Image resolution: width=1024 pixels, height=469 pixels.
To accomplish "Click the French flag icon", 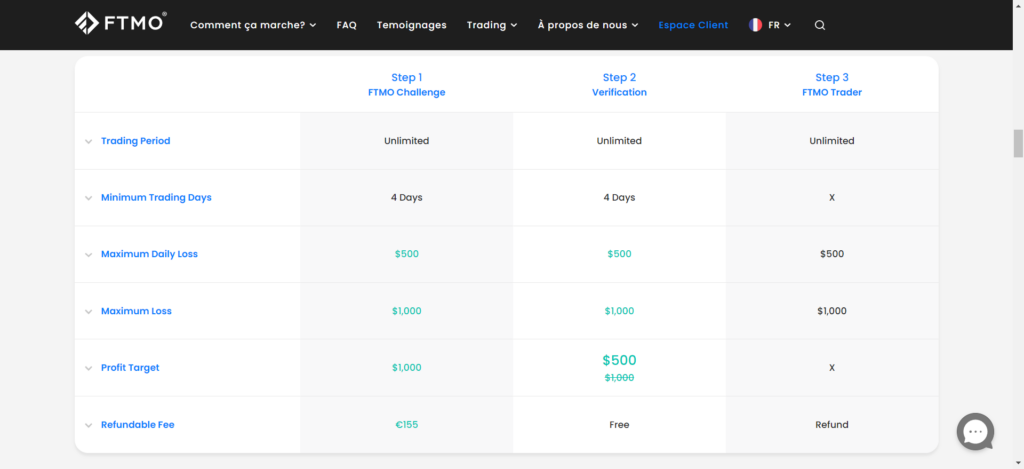I will [756, 25].
